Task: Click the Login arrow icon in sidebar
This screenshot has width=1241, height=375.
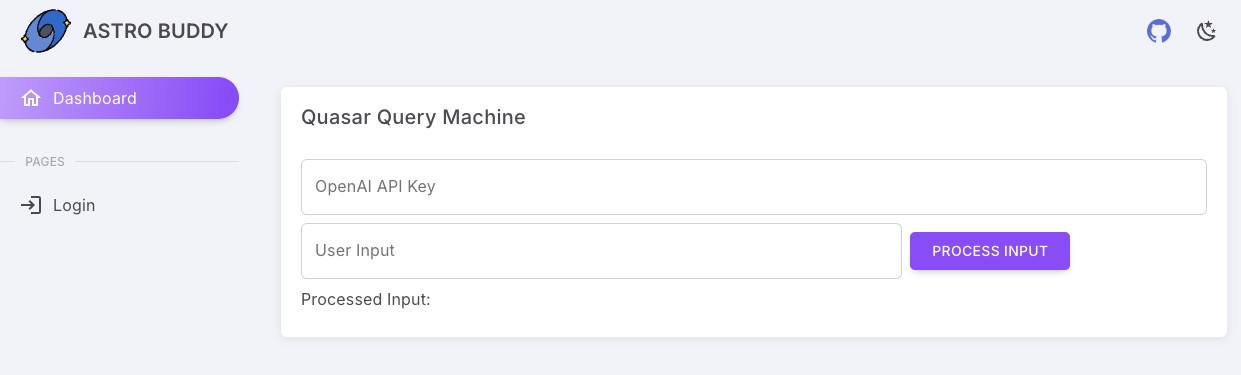Action: 31,205
